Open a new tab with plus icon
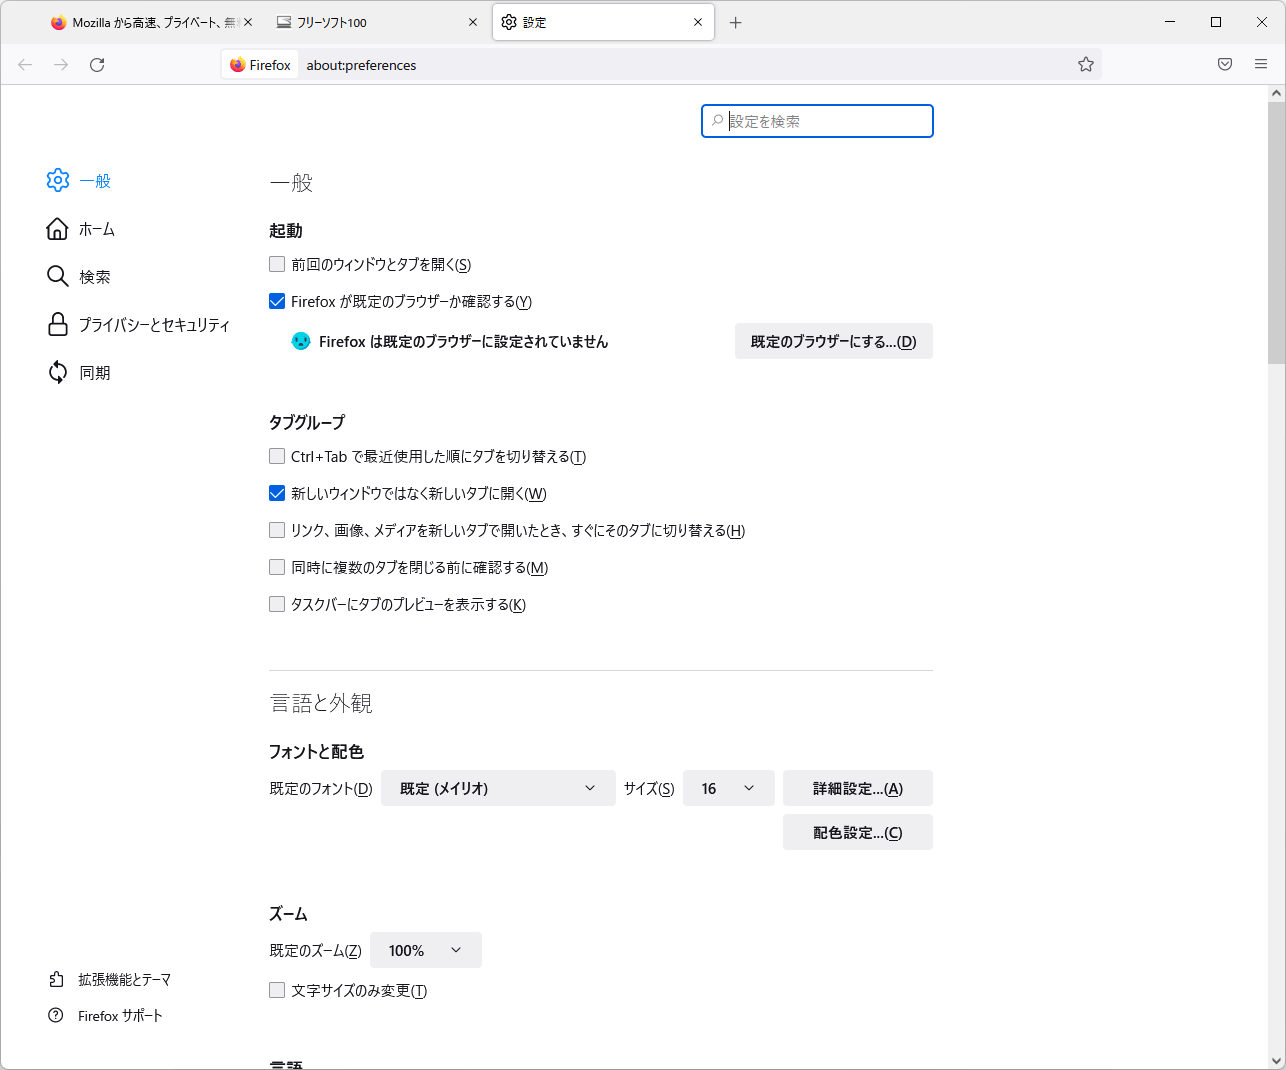1286x1070 pixels. (736, 22)
